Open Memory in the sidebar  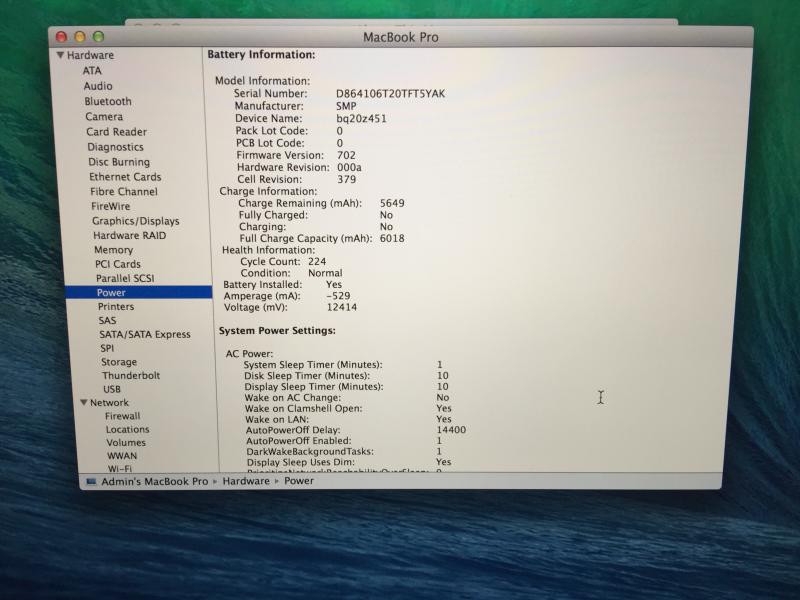pyautogui.click(x=113, y=249)
